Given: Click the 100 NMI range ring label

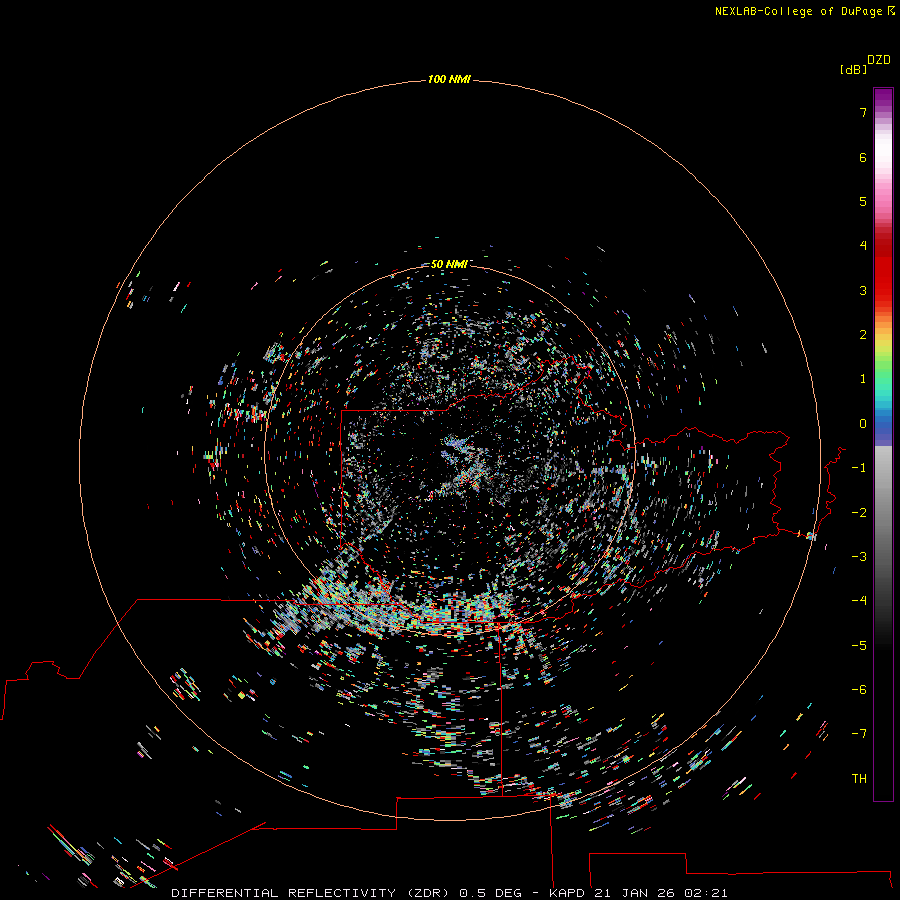Looking at the screenshot, I should (x=449, y=79).
